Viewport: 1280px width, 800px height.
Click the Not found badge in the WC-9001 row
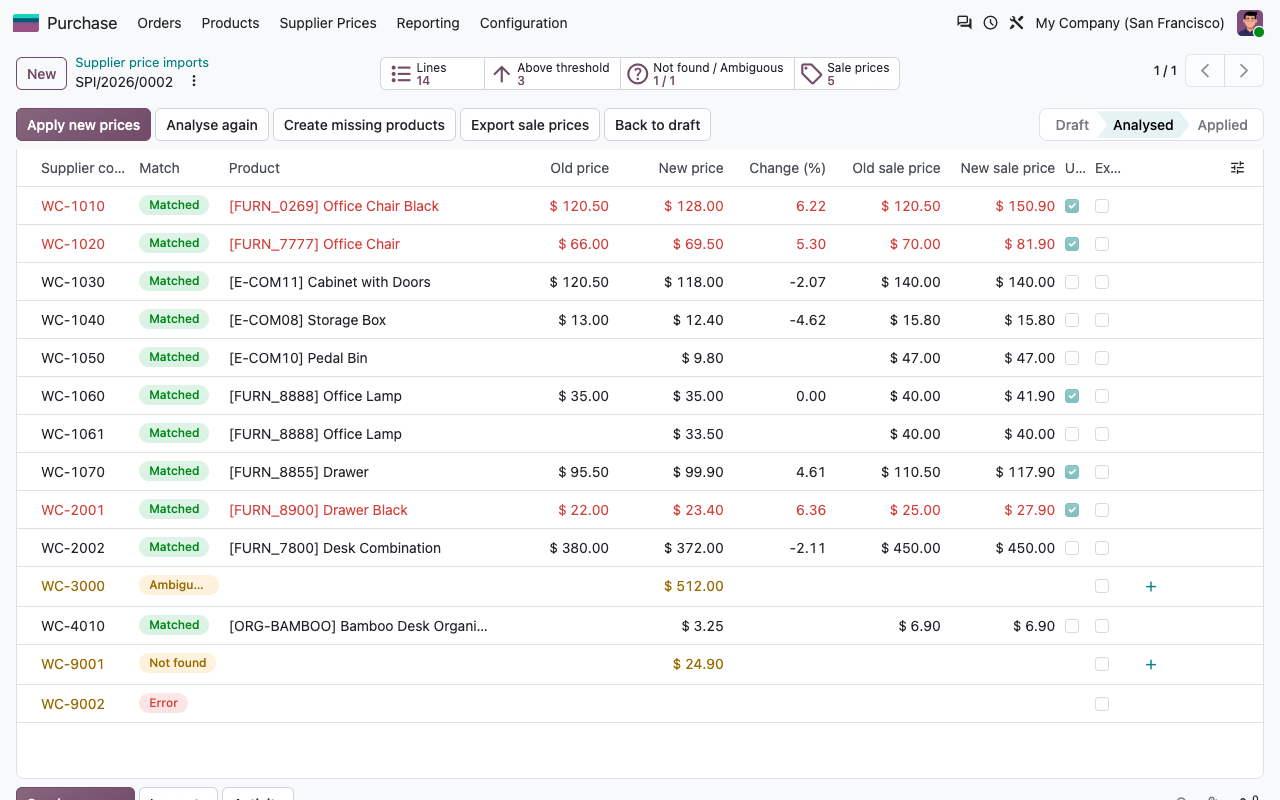[178, 663]
